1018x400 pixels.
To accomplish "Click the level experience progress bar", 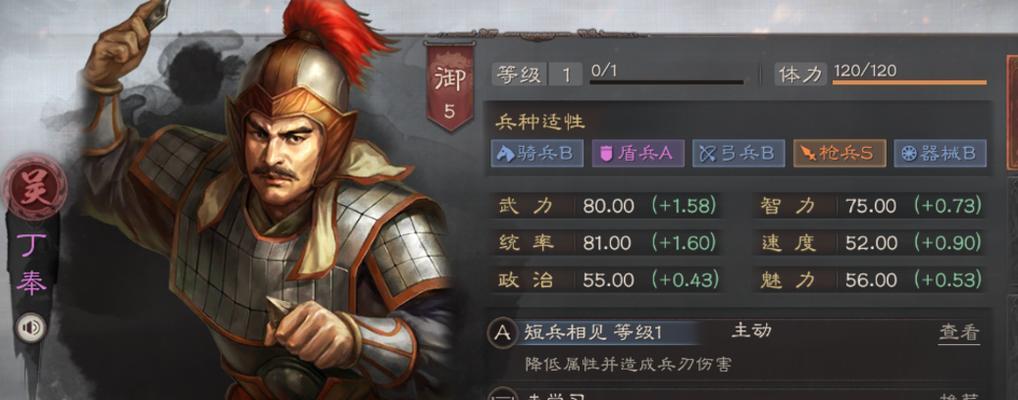I will (667, 82).
